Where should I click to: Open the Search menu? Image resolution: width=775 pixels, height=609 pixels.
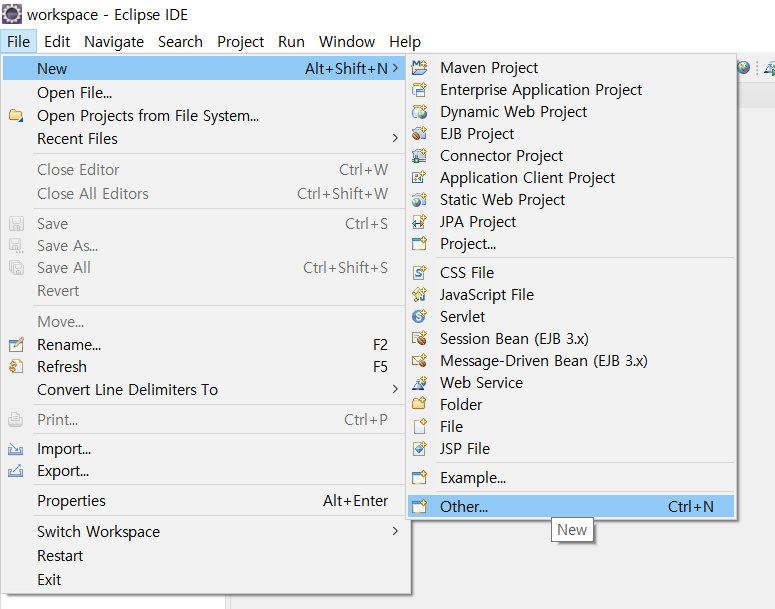tap(180, 42)
